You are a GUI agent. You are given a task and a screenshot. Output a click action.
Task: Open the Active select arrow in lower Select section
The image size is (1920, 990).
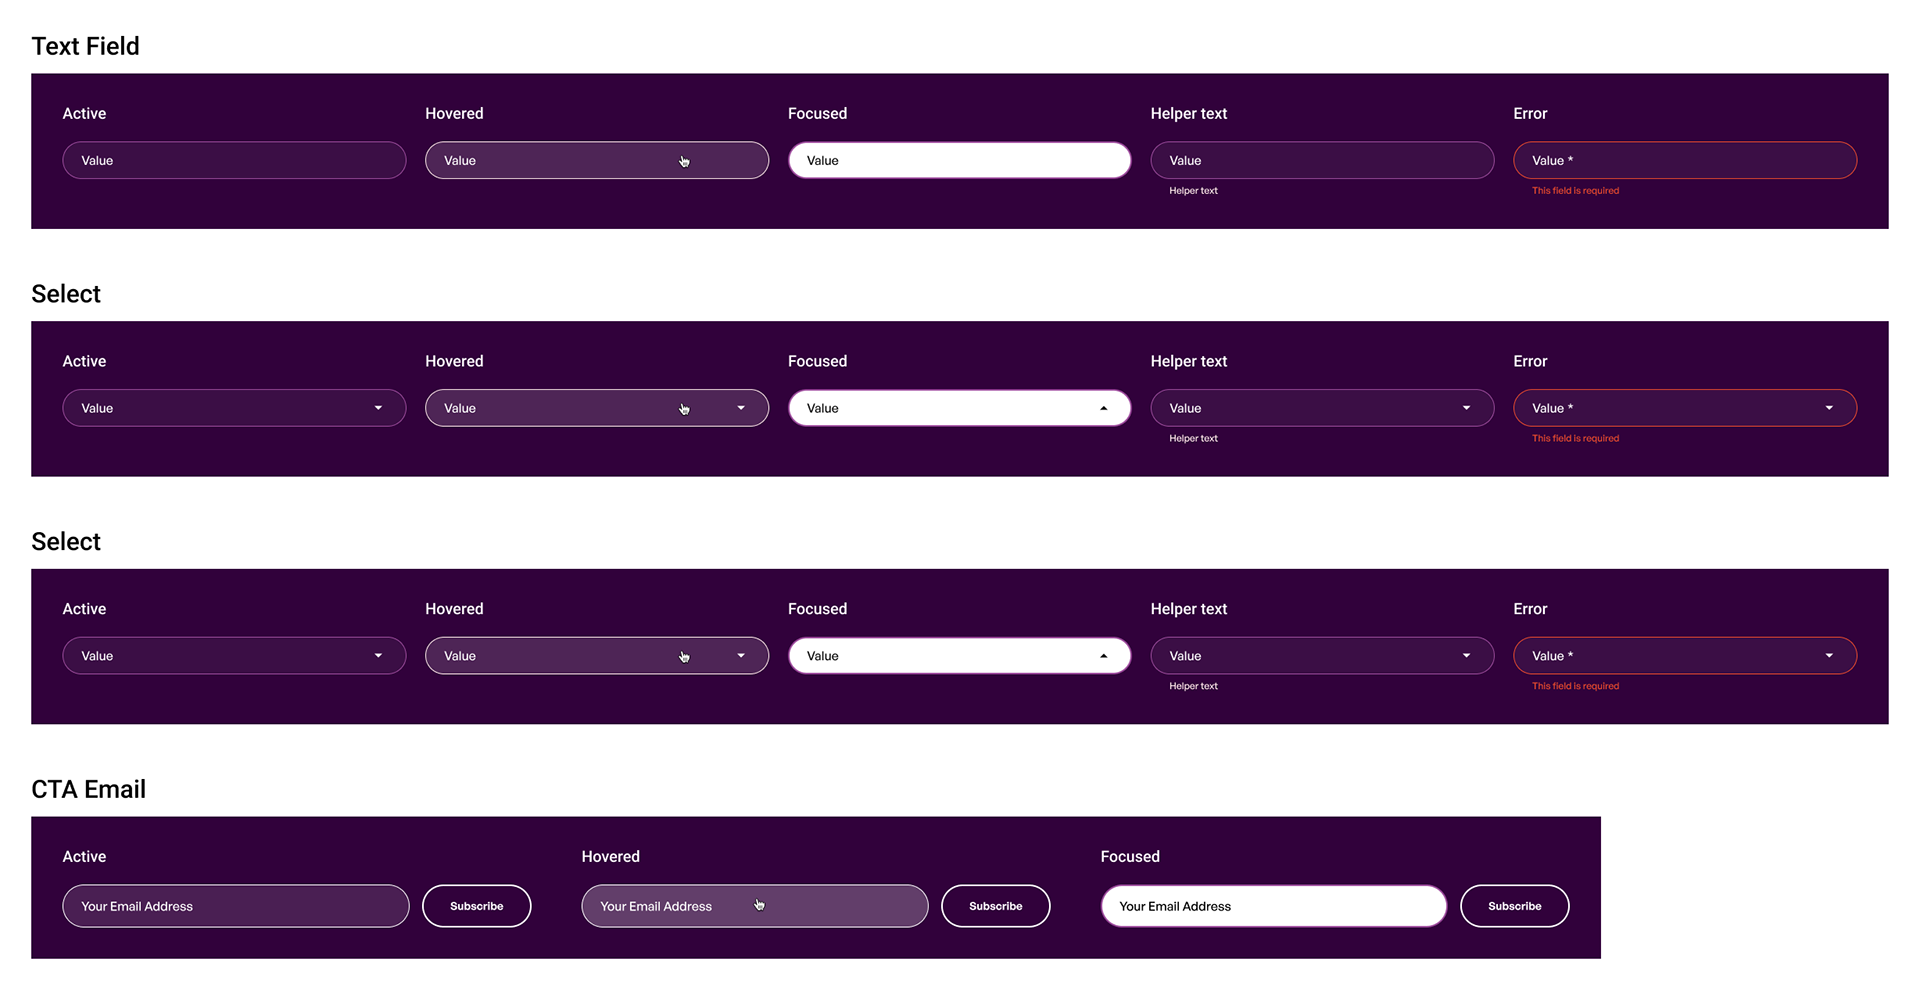378,656
